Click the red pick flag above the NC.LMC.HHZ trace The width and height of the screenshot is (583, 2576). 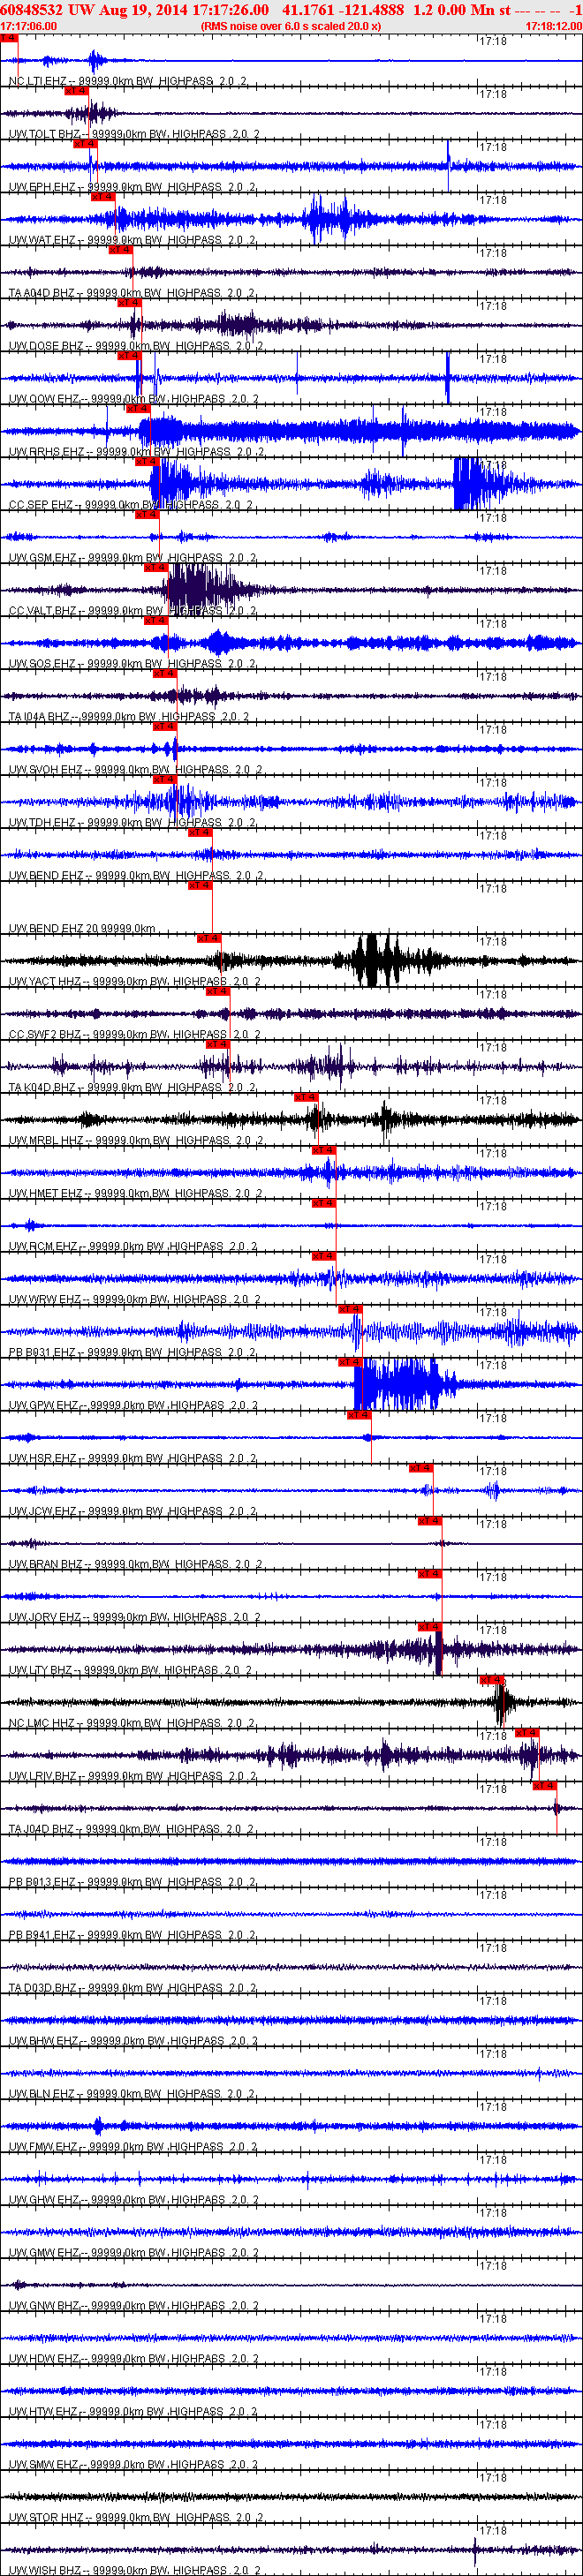point(492,1680)
